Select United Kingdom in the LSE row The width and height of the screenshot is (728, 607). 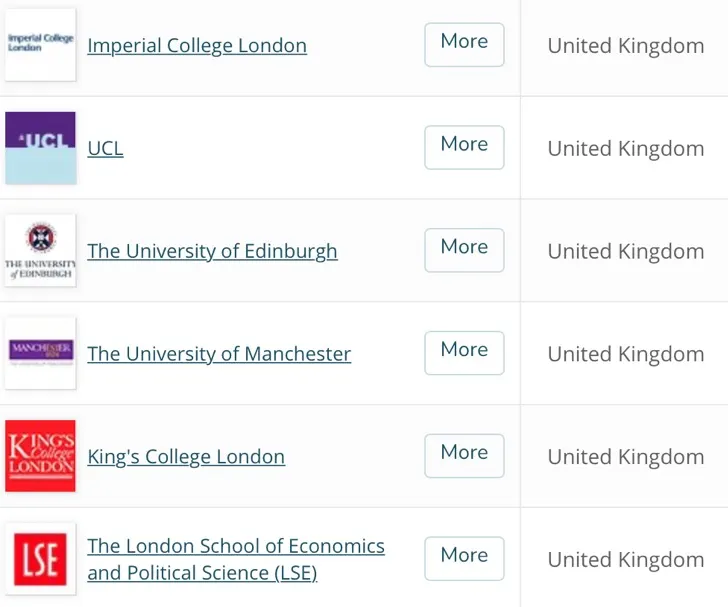tap(625, 560)
